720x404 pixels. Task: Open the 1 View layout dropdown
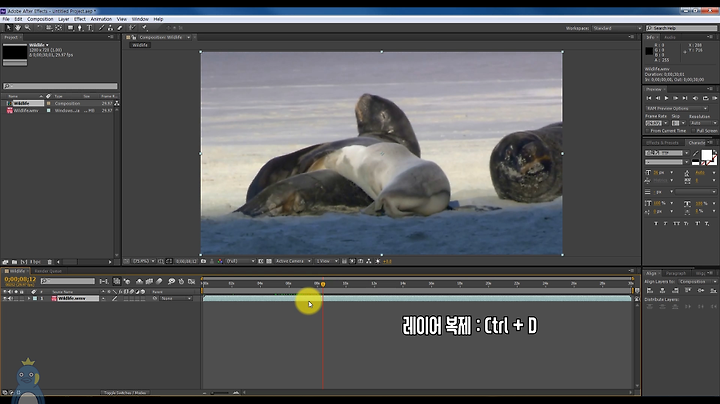[326, 261]
